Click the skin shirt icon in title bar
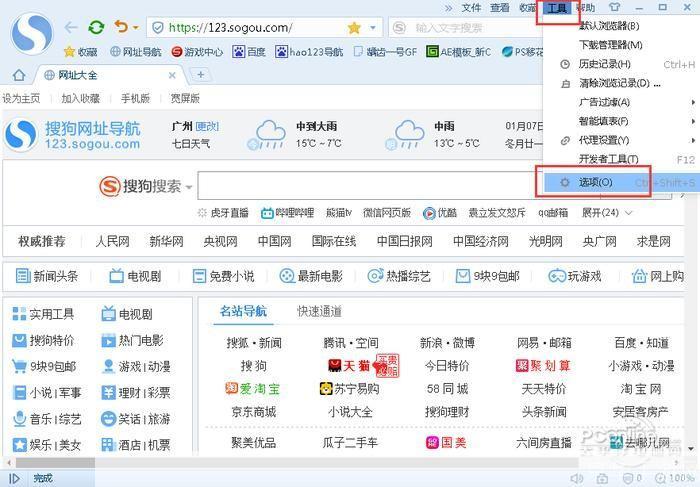The image size is (700, 487). [x=614, y=8]
